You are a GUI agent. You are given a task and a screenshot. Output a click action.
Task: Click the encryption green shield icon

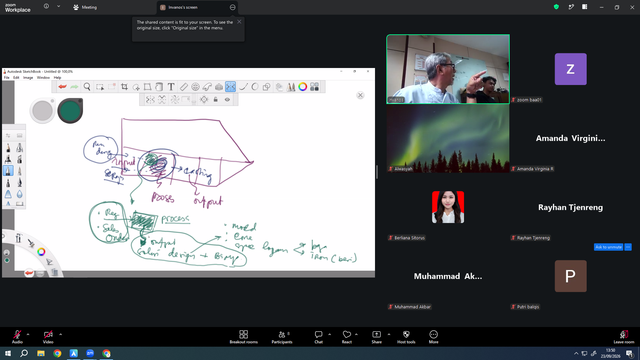tap(556, 7)
